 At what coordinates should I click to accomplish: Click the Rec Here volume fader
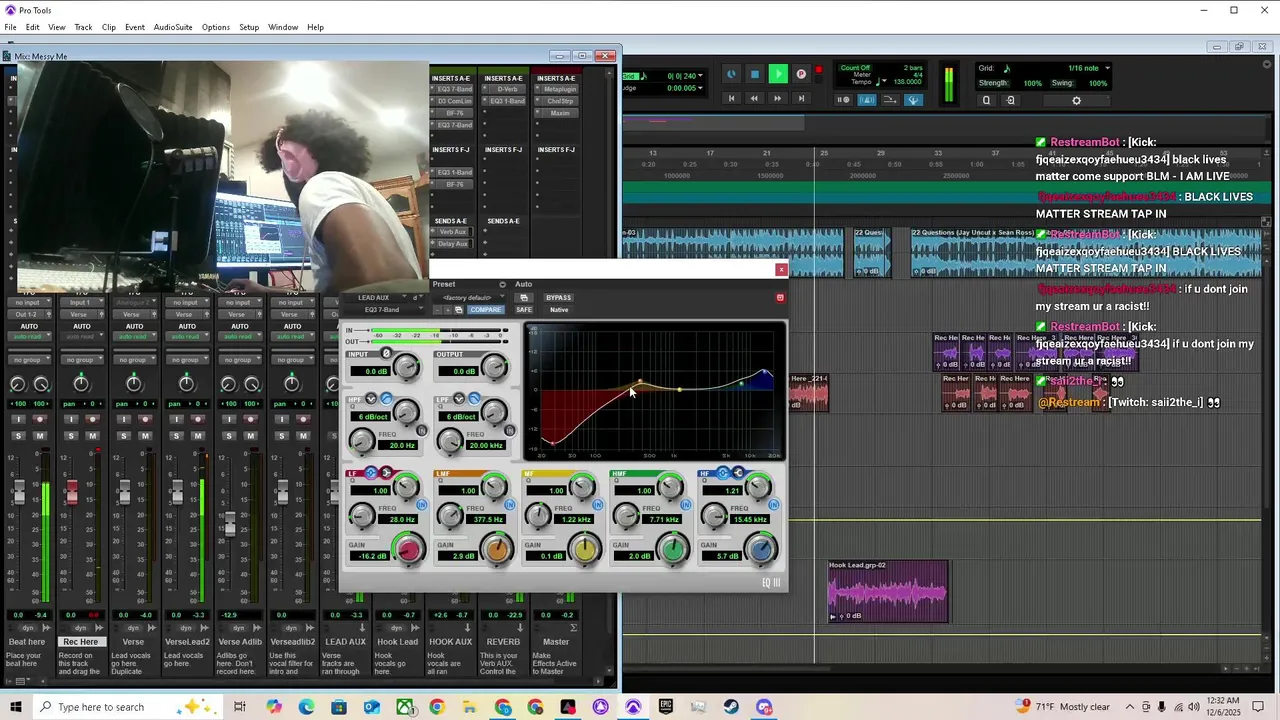pyautogui.click(x=72, y=492)
